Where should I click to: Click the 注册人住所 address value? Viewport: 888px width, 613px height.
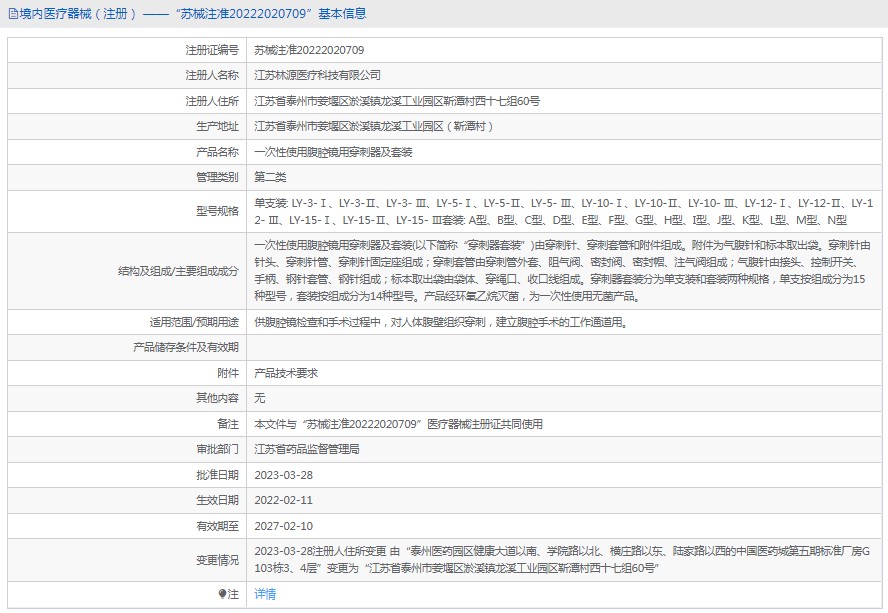point(397,101)
